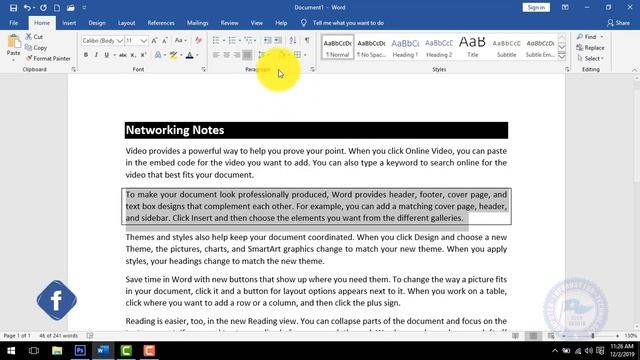Activate Format Painter
640x360 pixels.
[x=48, y=58]
